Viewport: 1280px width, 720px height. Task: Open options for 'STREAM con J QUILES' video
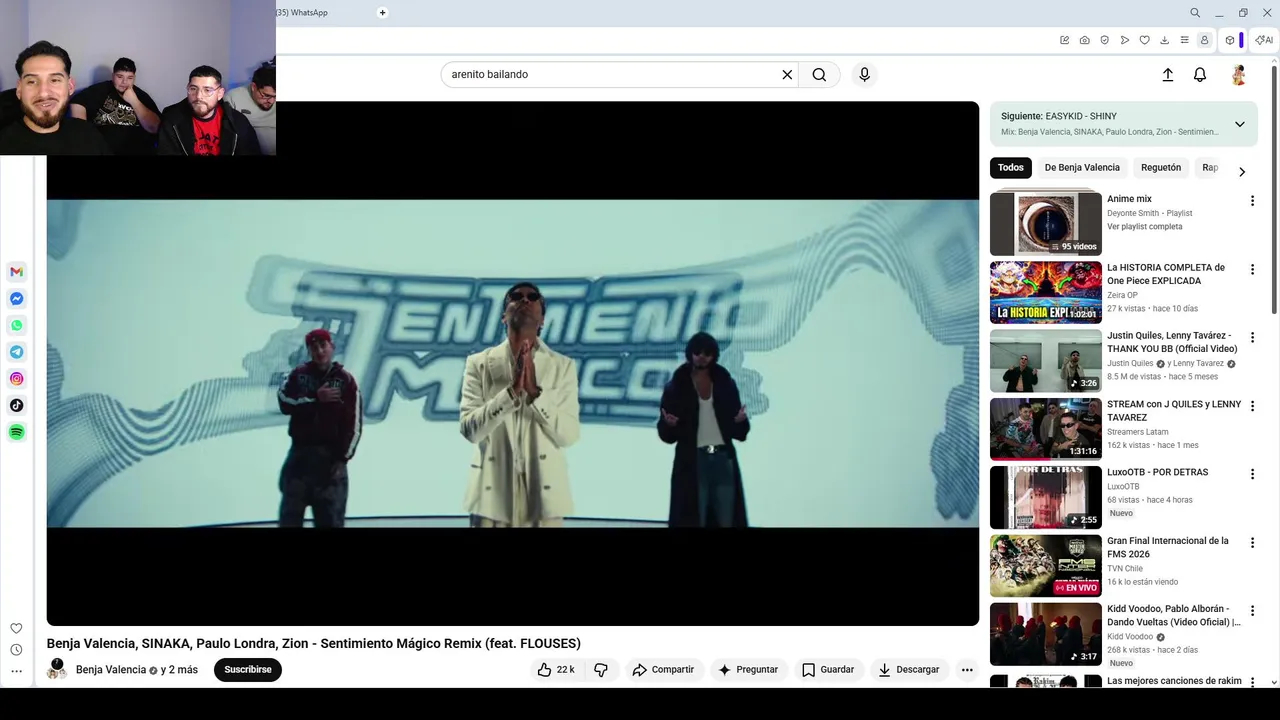(x=1252, y=406)
